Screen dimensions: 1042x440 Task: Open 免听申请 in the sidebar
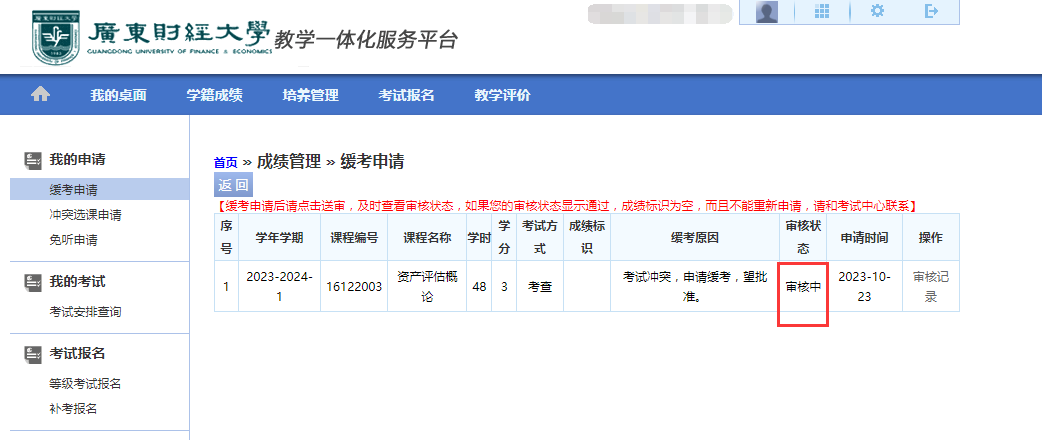click(x=73, y=240)
